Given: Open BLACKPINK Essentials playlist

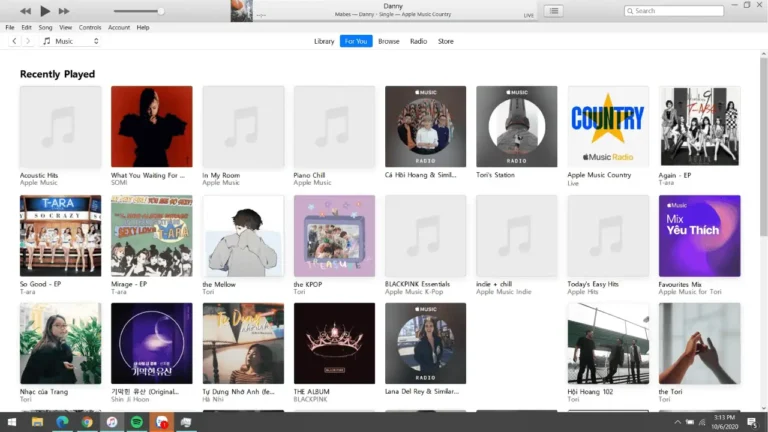Looking at the screenshot, I should coord(426,236).
